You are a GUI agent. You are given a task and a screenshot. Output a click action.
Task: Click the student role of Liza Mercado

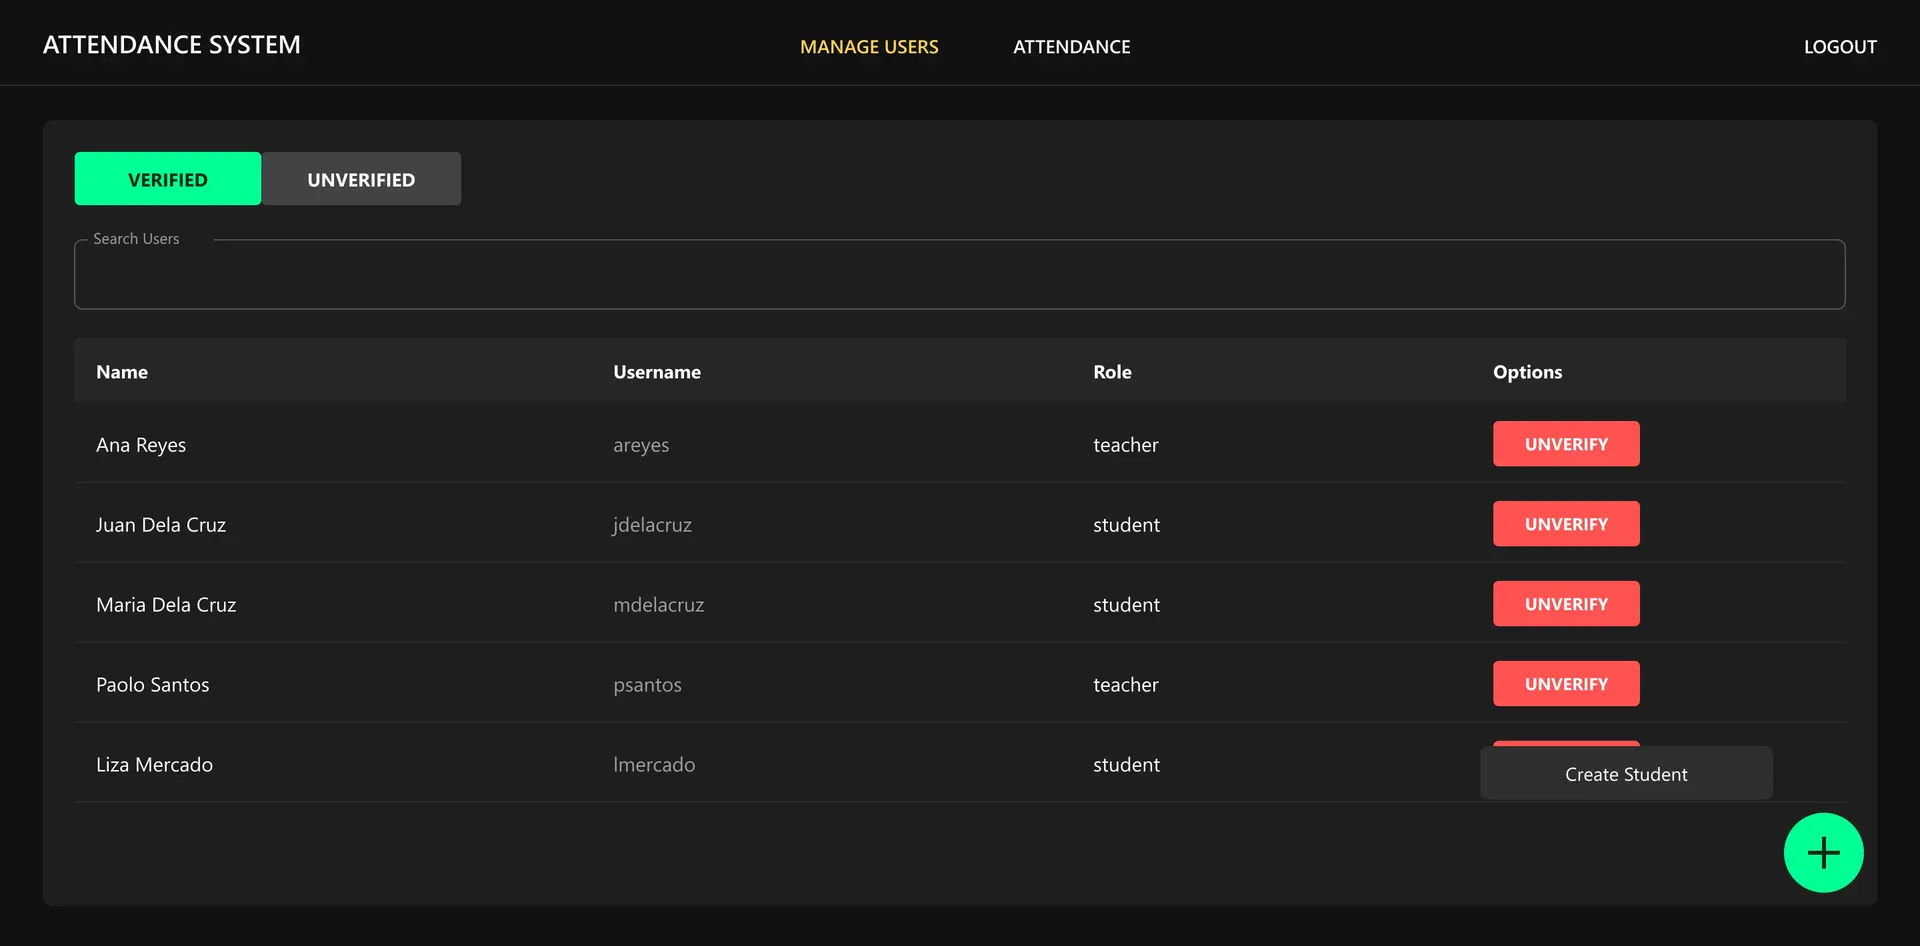pyautogui.click(x=1126, y=765)
